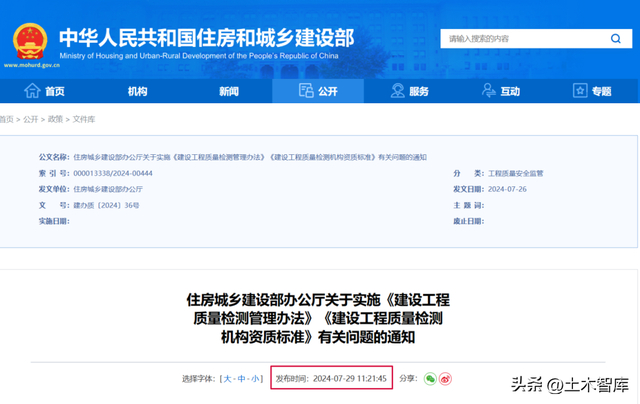This screenshot has width=640, height=404.
Task: Select medium font size 中
Action: tap(241, 379)
